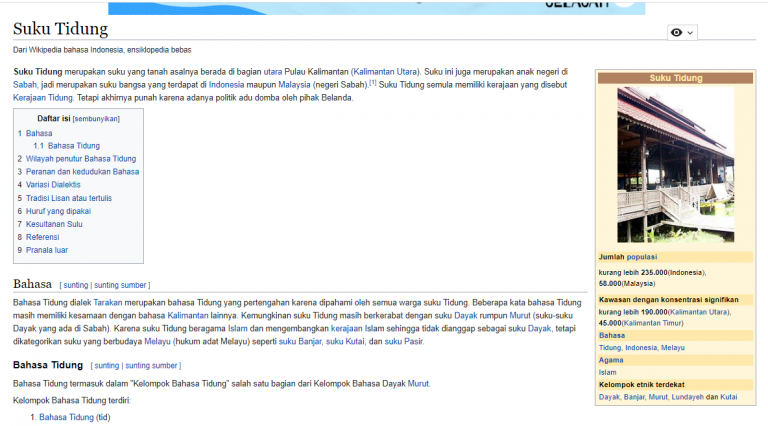Follow the Indonesia link in intro paragraph
The height and width of the screenshot is (426, 768).
point(226,85)
